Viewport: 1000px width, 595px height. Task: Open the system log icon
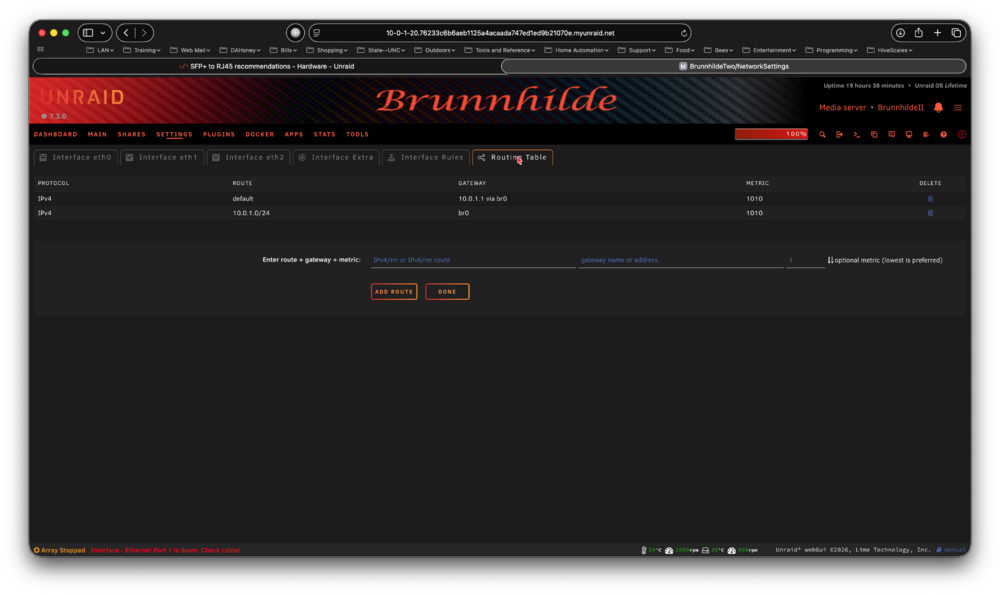926,135
